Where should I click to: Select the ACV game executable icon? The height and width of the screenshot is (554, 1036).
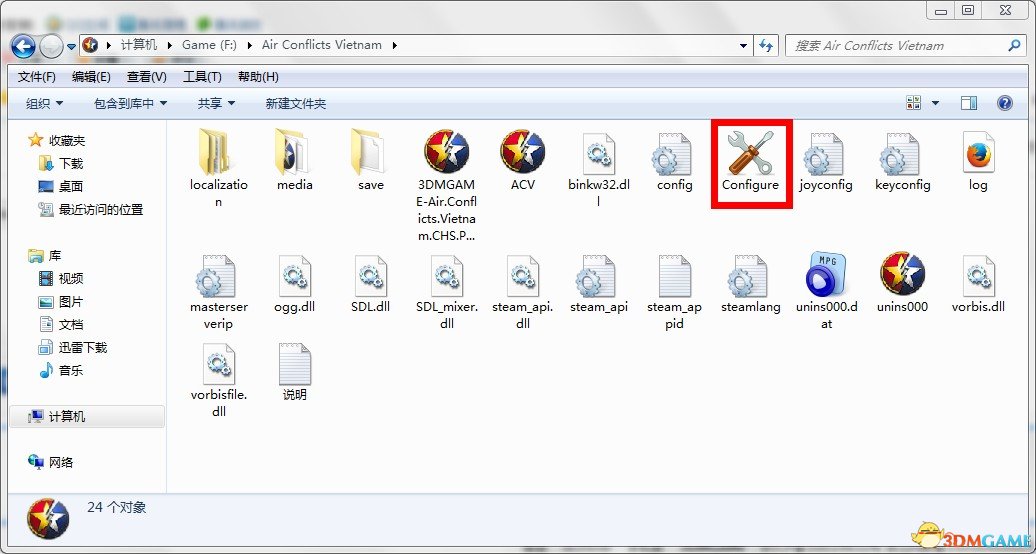(523, 152)
